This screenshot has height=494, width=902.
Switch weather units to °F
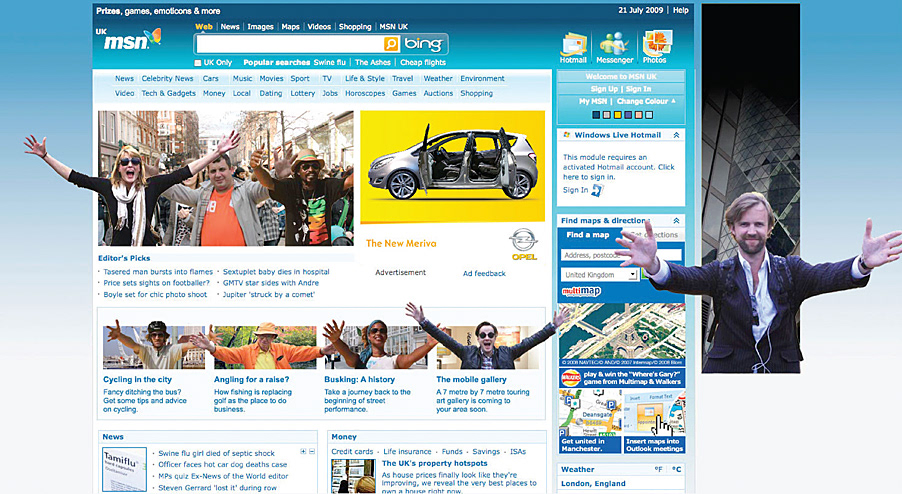coord(659,469)
